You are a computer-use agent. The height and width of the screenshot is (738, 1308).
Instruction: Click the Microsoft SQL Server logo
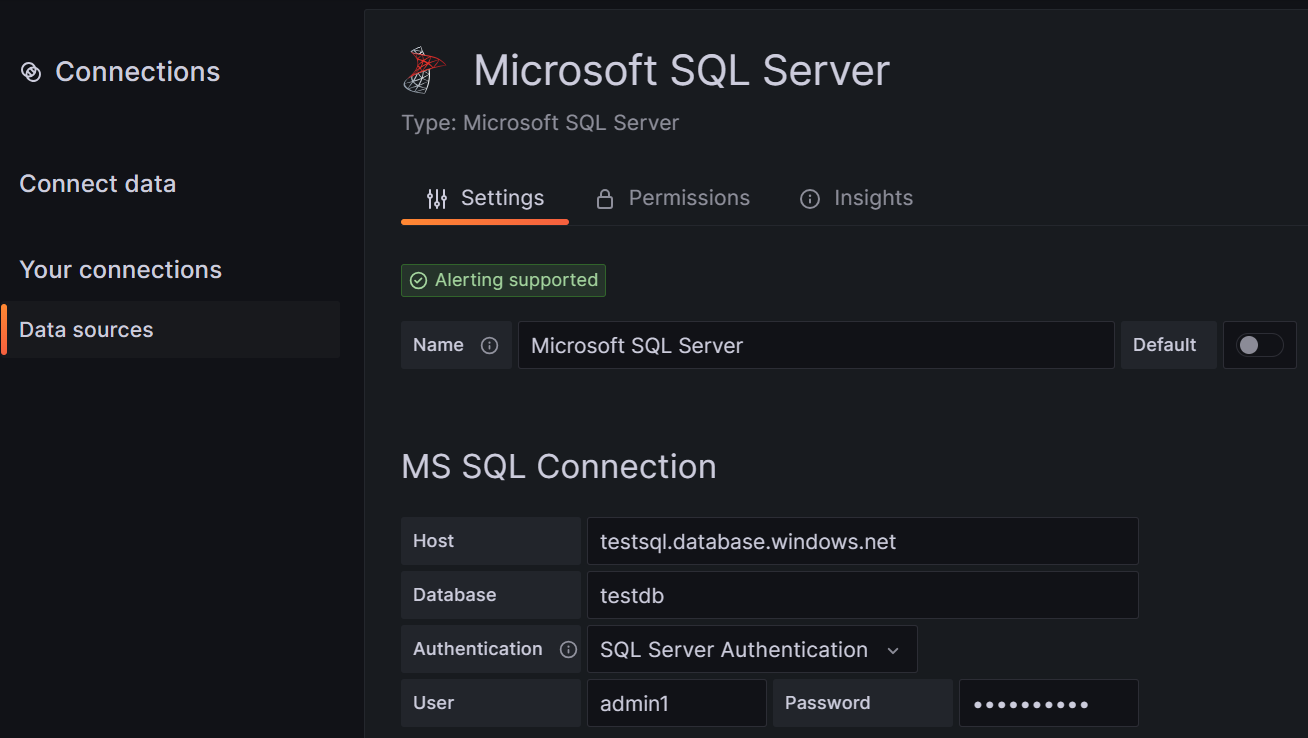point(423,71)
